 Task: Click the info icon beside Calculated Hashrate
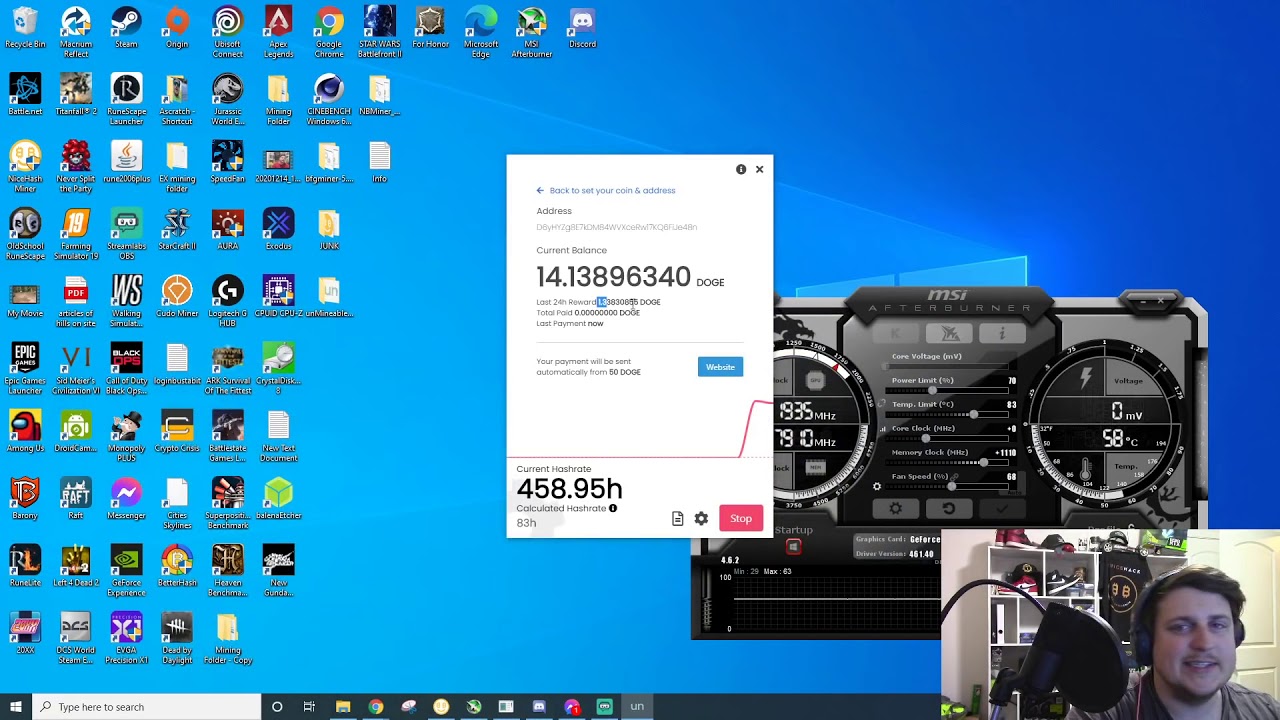tap(613, 508)
